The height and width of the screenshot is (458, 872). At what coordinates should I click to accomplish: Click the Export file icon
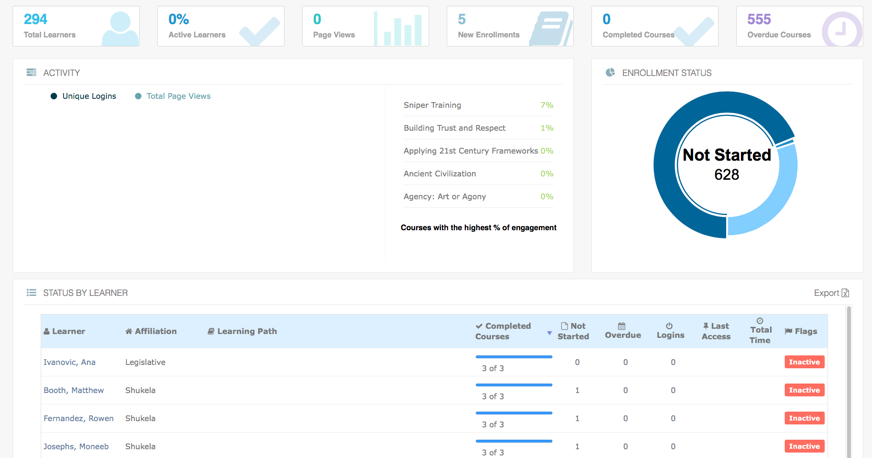click(x=845, y=293)
